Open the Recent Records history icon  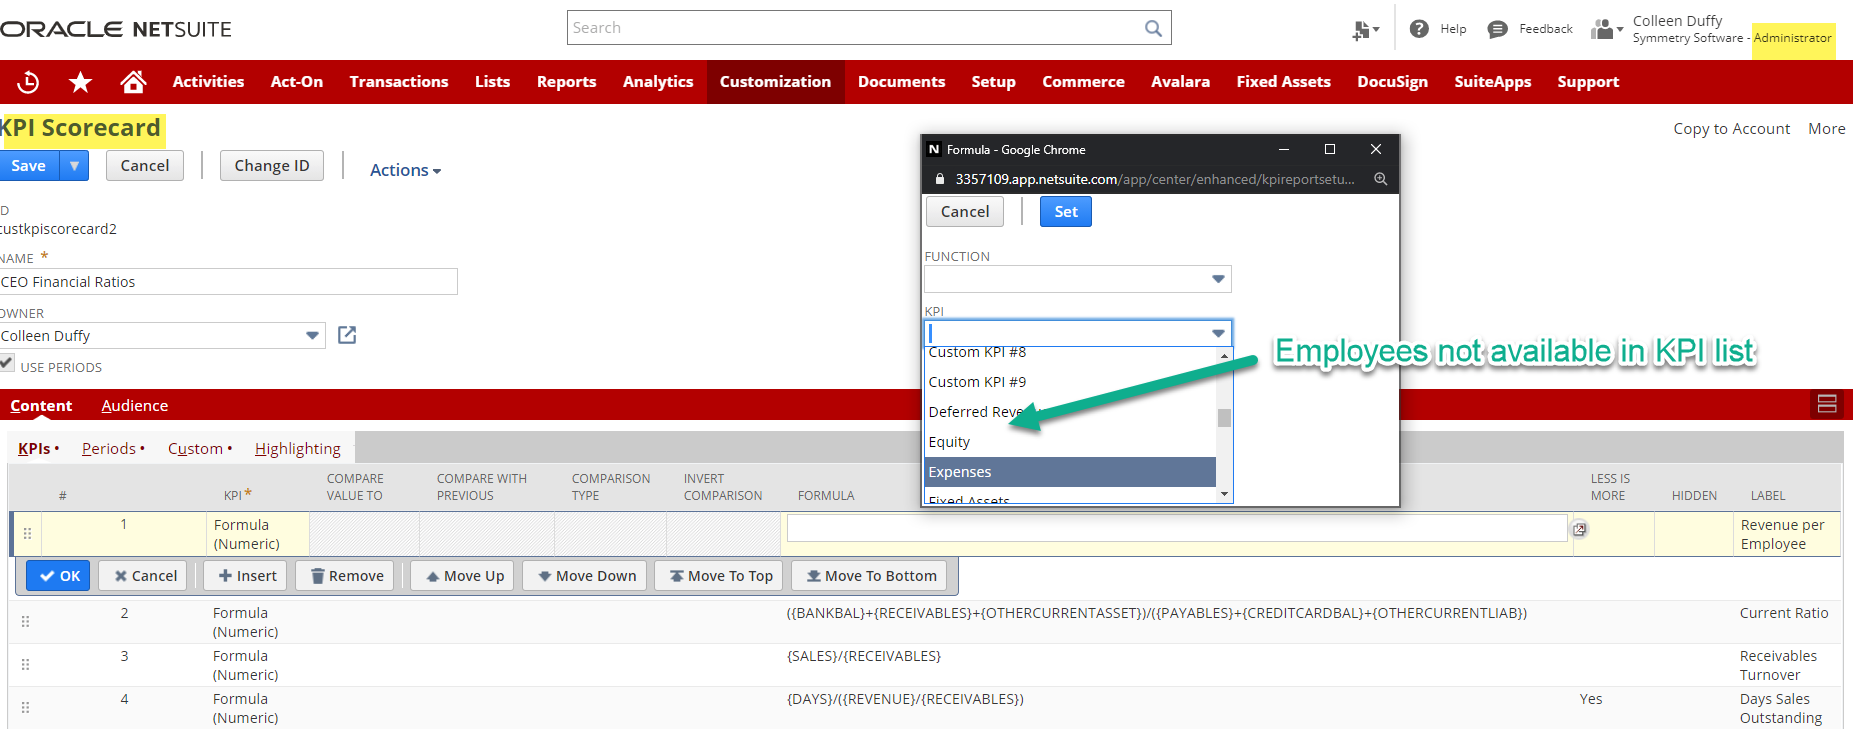point(28,82)
